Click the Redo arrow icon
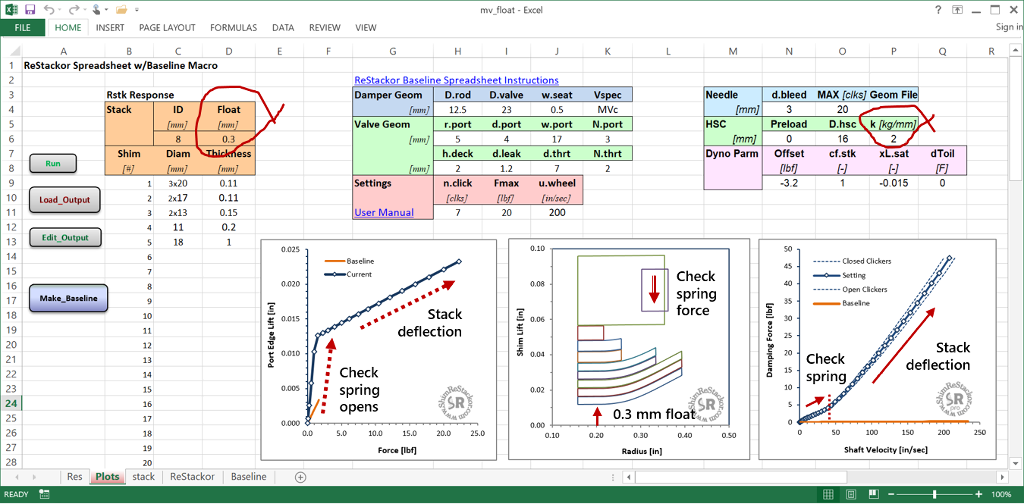1024x504 pixels. pyautogui.click(x=76, y=9)
